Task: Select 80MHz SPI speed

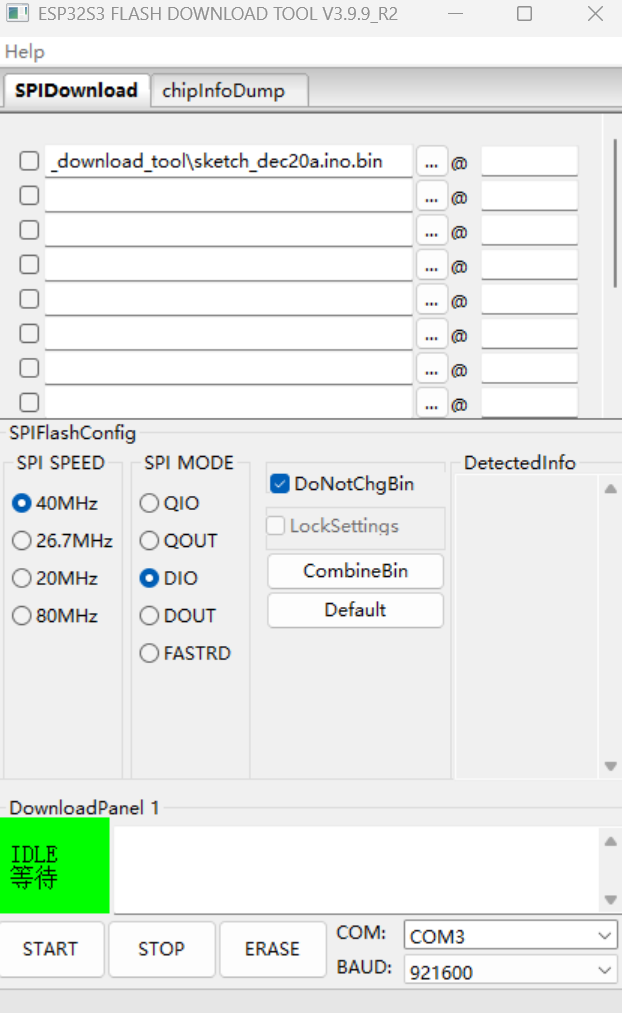Action: click(x=56, y=616)
